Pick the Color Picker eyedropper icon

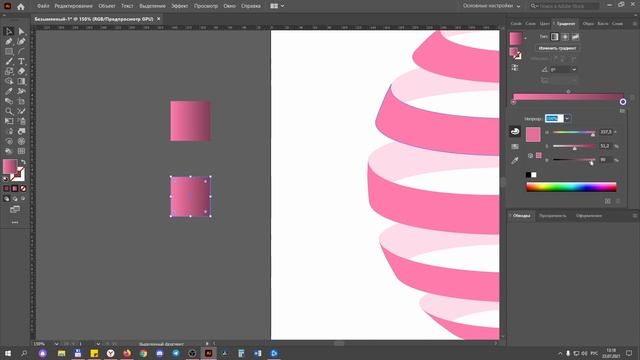point(515,161)
